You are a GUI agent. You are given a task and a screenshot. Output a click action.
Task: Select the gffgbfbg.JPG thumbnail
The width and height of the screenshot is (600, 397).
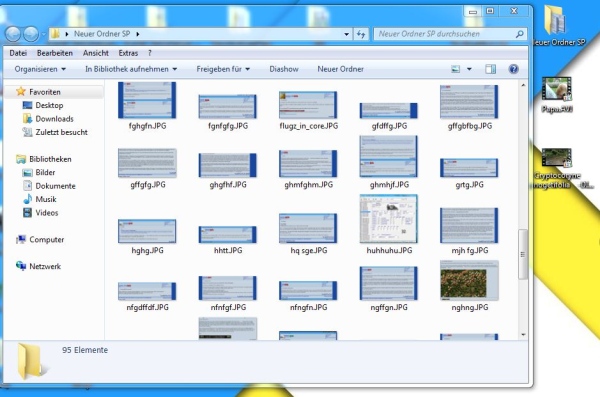point(469,102)
